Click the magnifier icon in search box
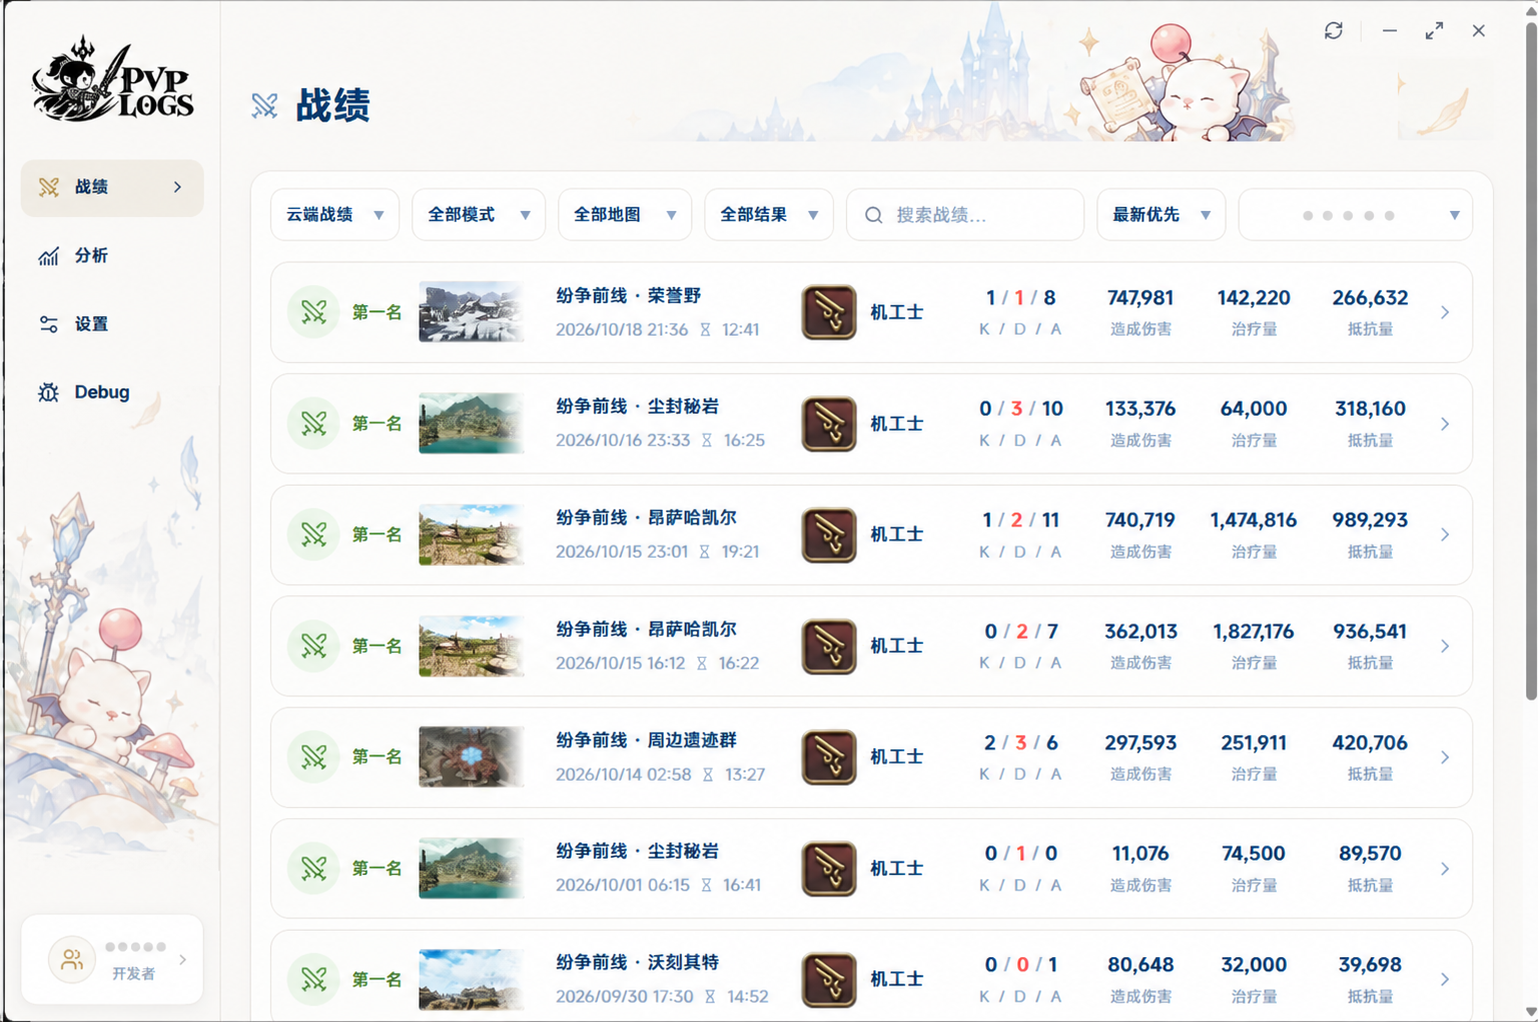This screenshot has height=1022, width=1538. pos(874,215)
